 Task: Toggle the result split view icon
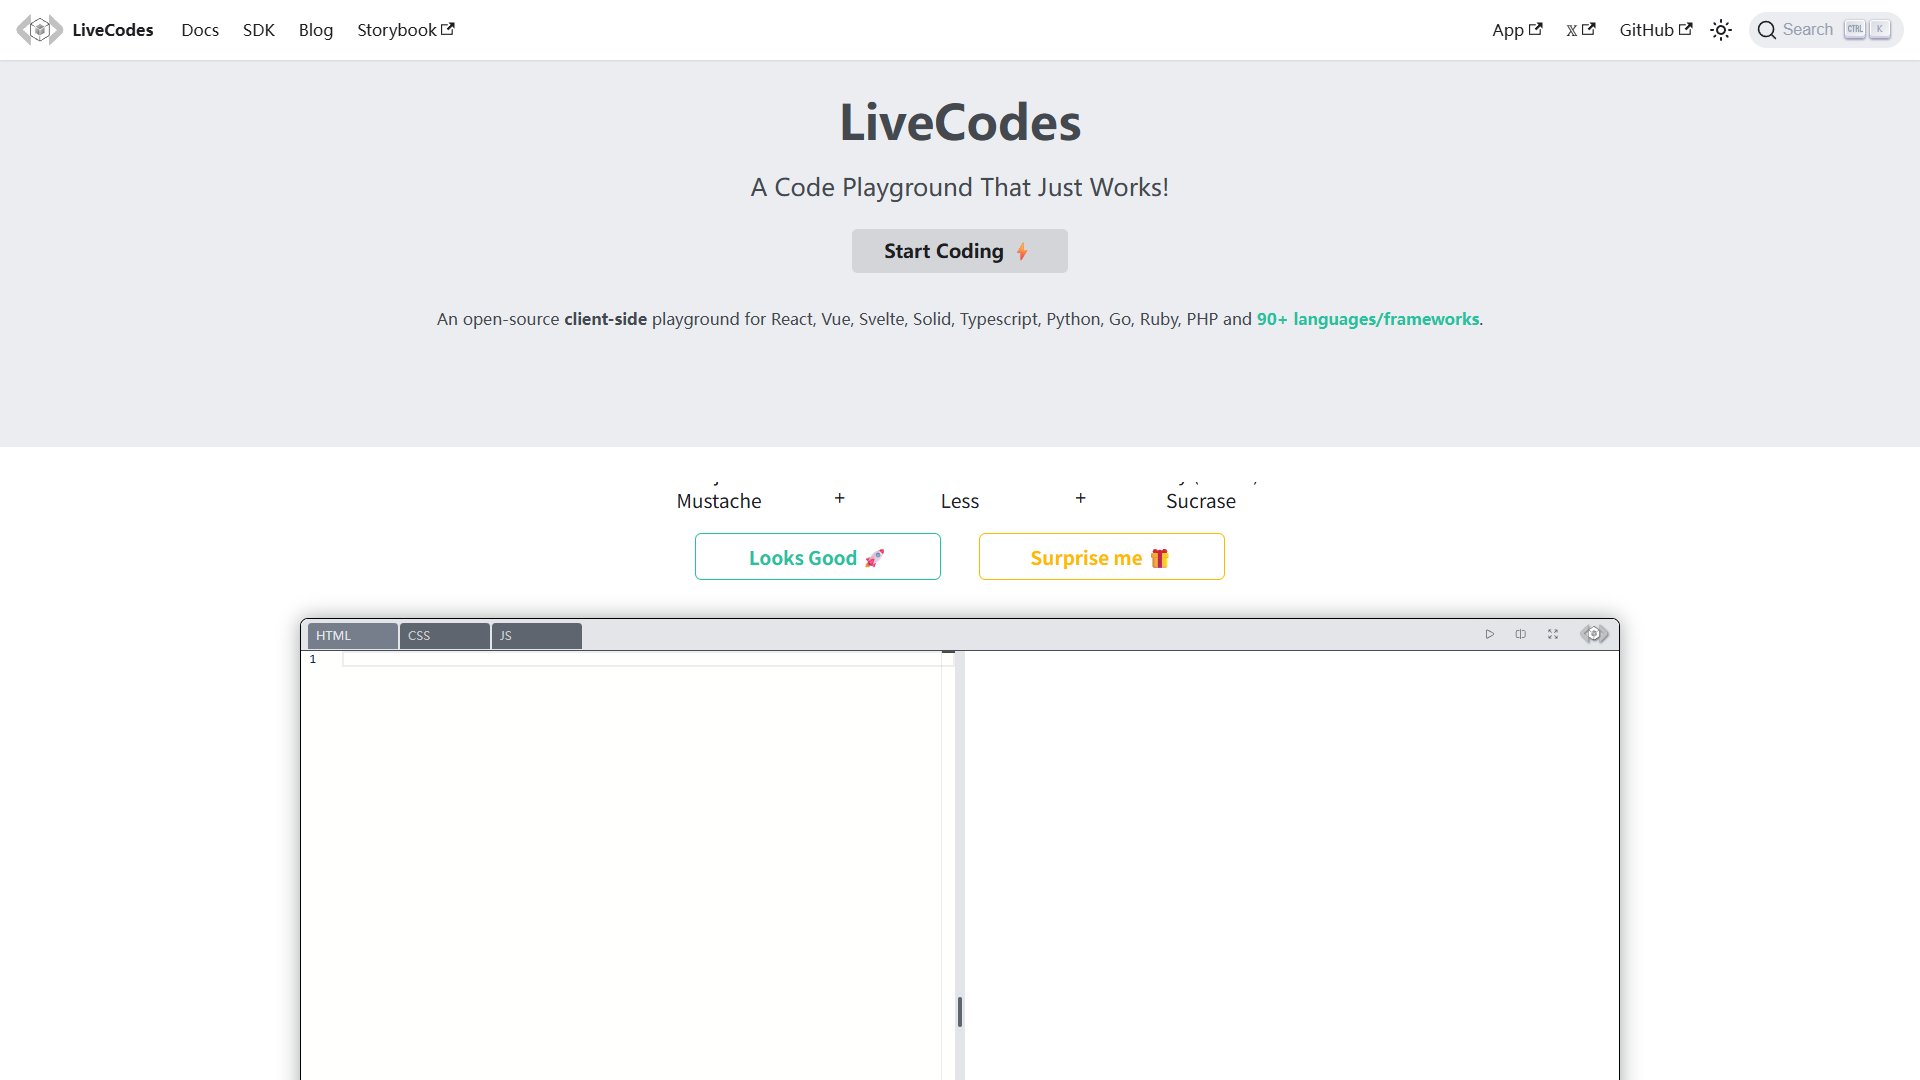coord(1520,634)
